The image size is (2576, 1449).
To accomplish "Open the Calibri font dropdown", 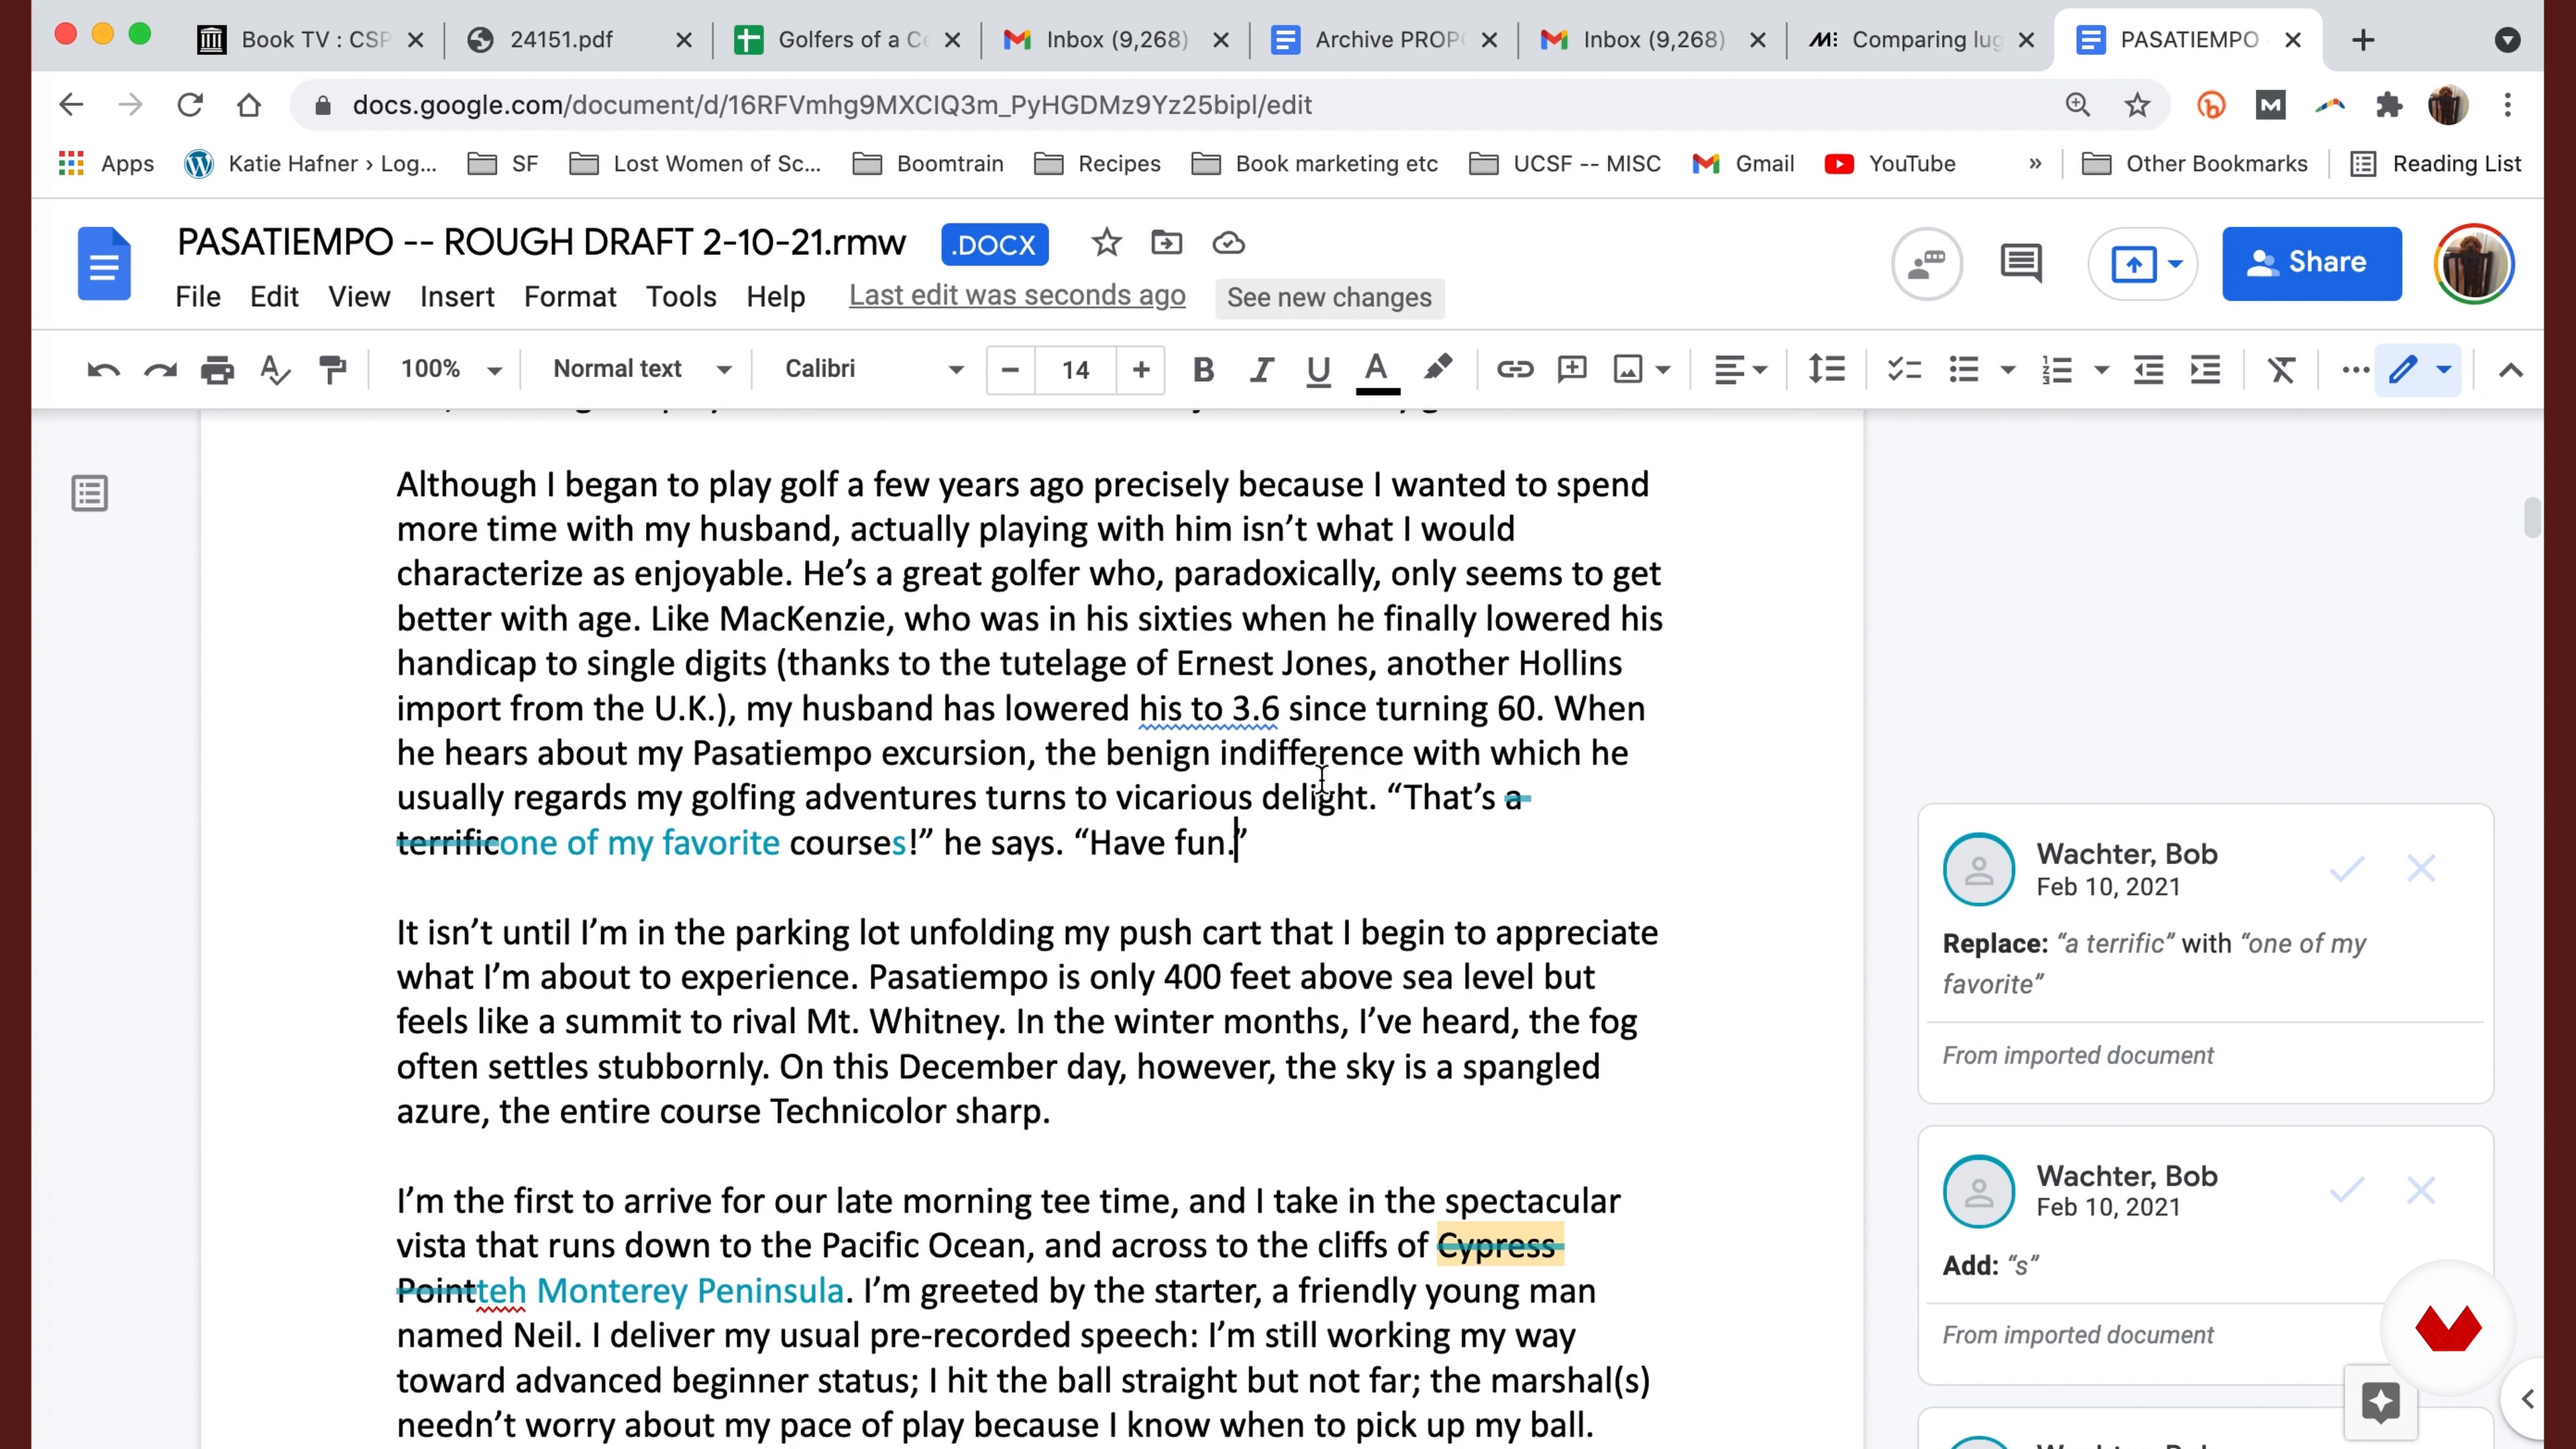I will [874, 369].
